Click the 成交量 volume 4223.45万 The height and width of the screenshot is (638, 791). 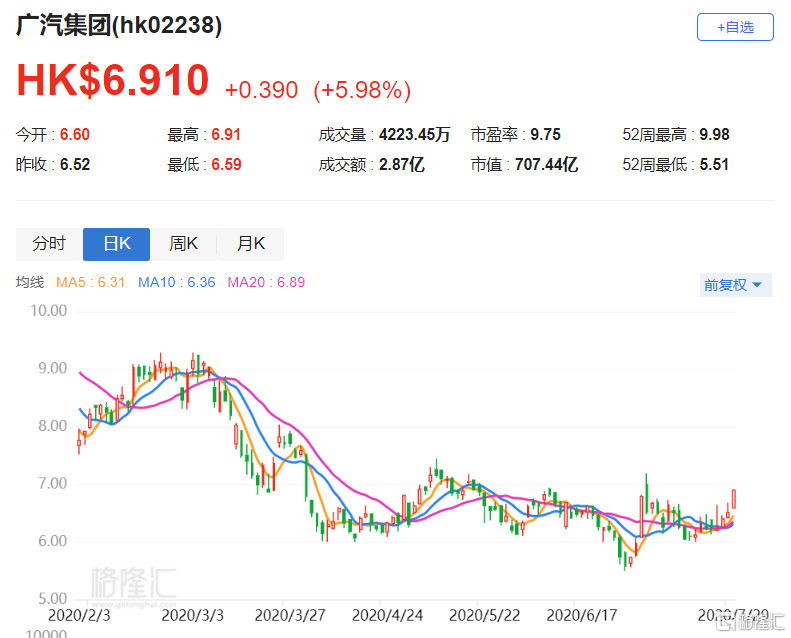414,135
